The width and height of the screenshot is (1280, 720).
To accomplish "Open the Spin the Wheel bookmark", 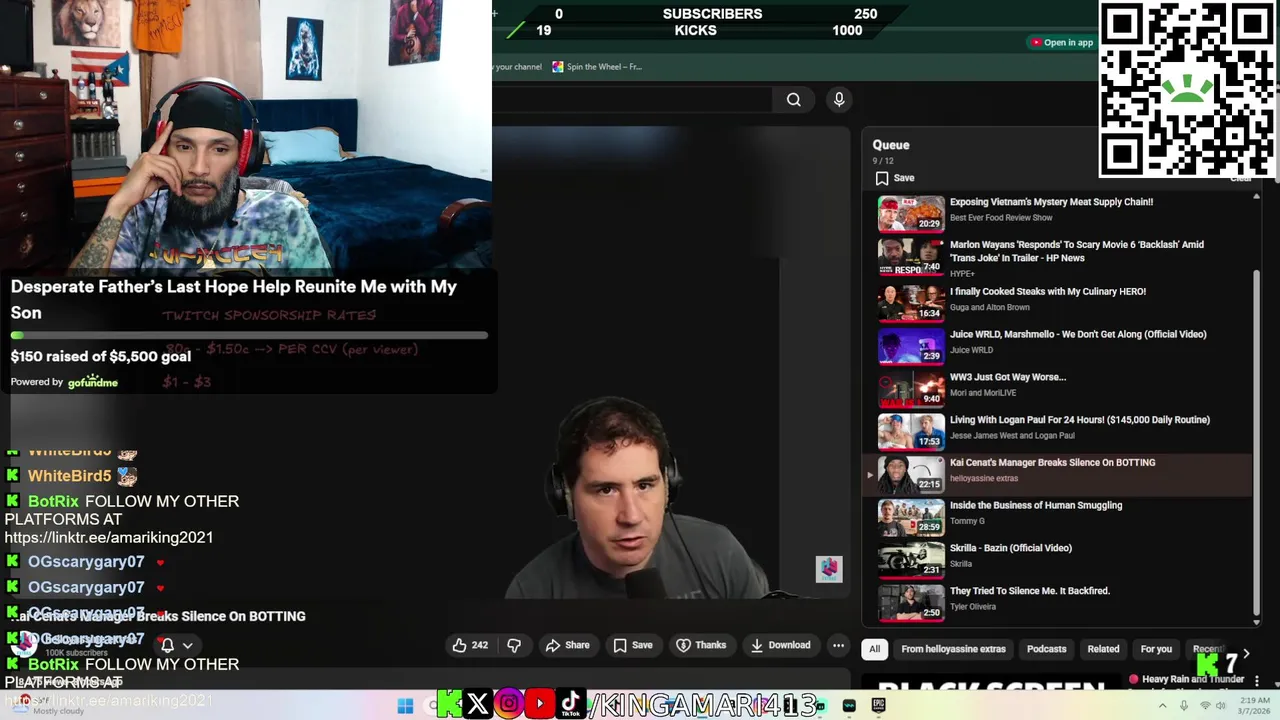I will coord(596,67).
